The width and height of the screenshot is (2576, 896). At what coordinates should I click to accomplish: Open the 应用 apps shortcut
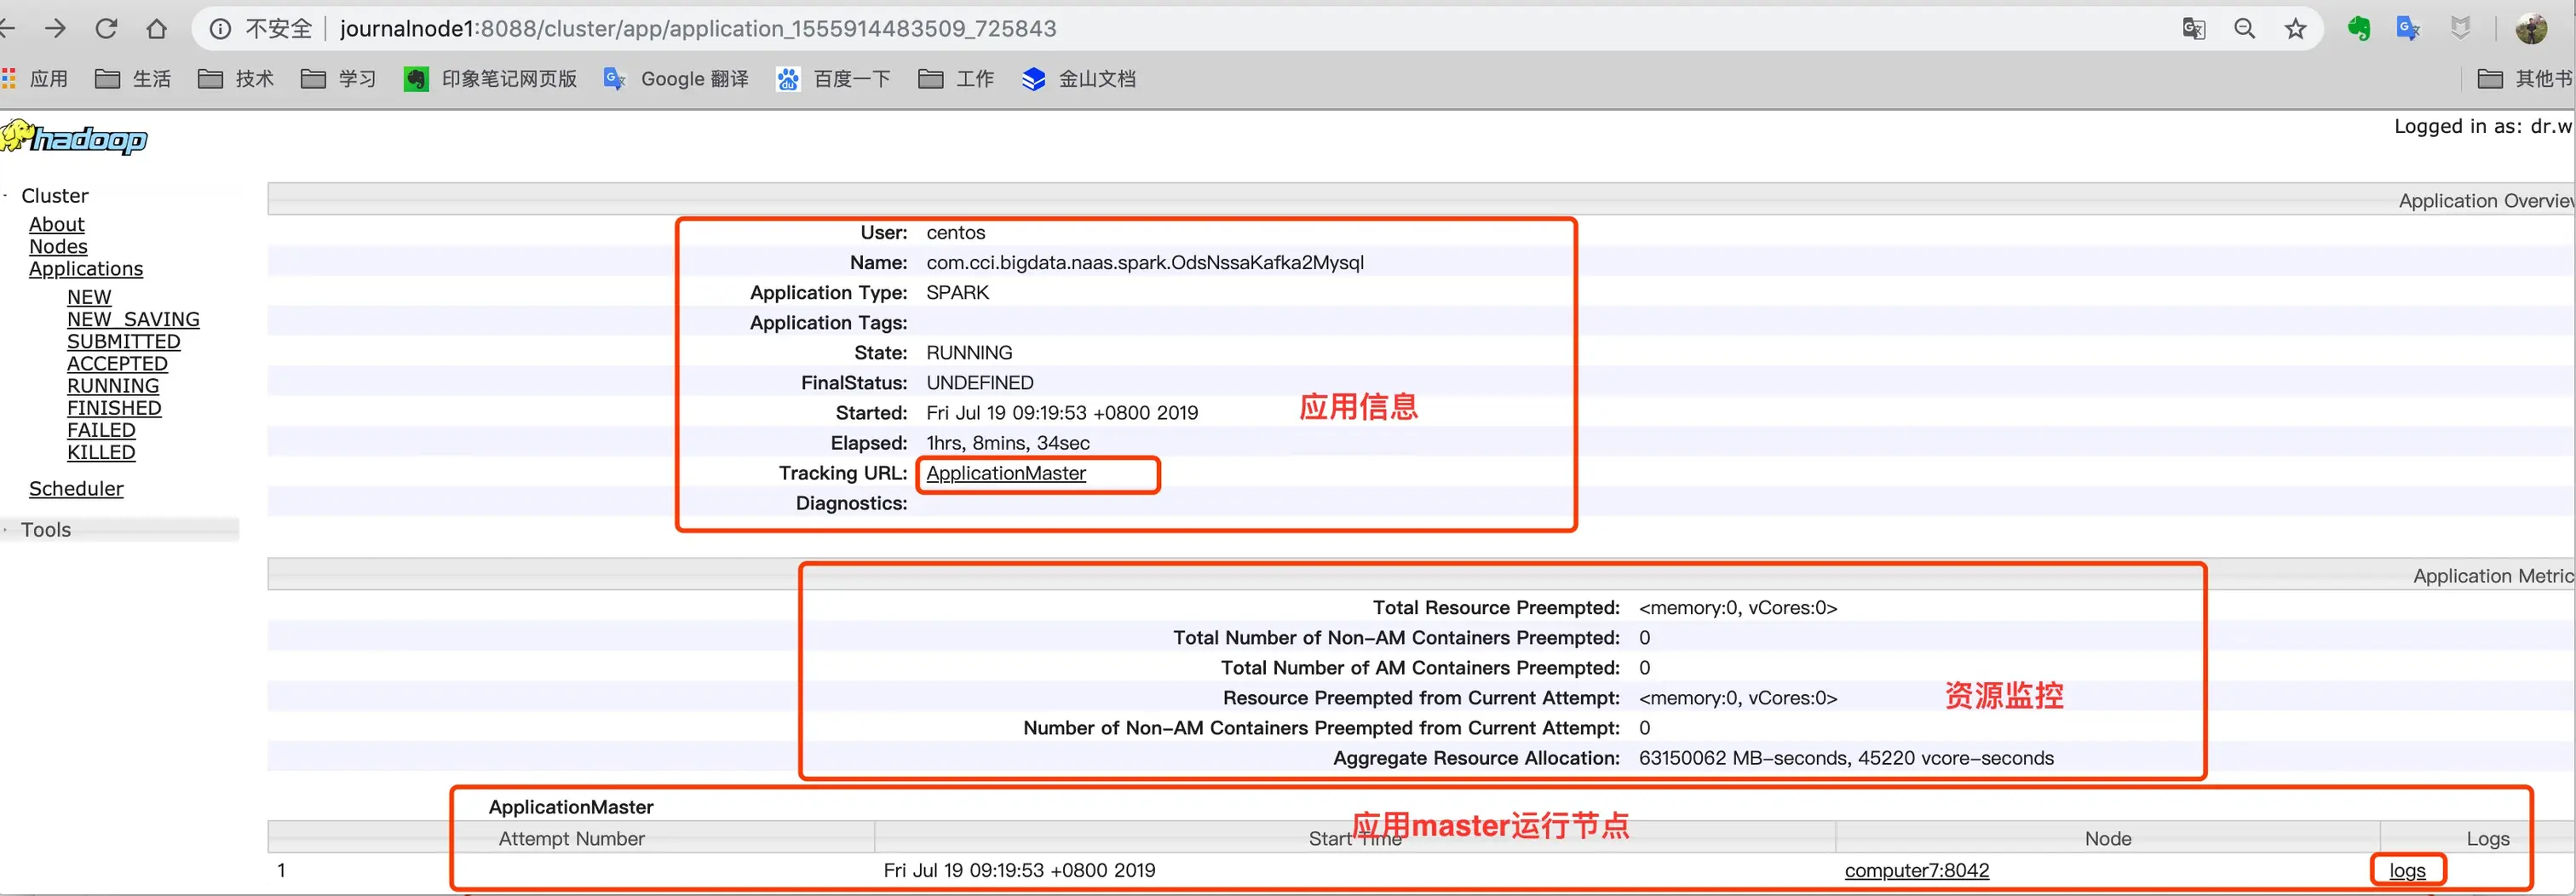pyautogui.click(x=35, y=79)
